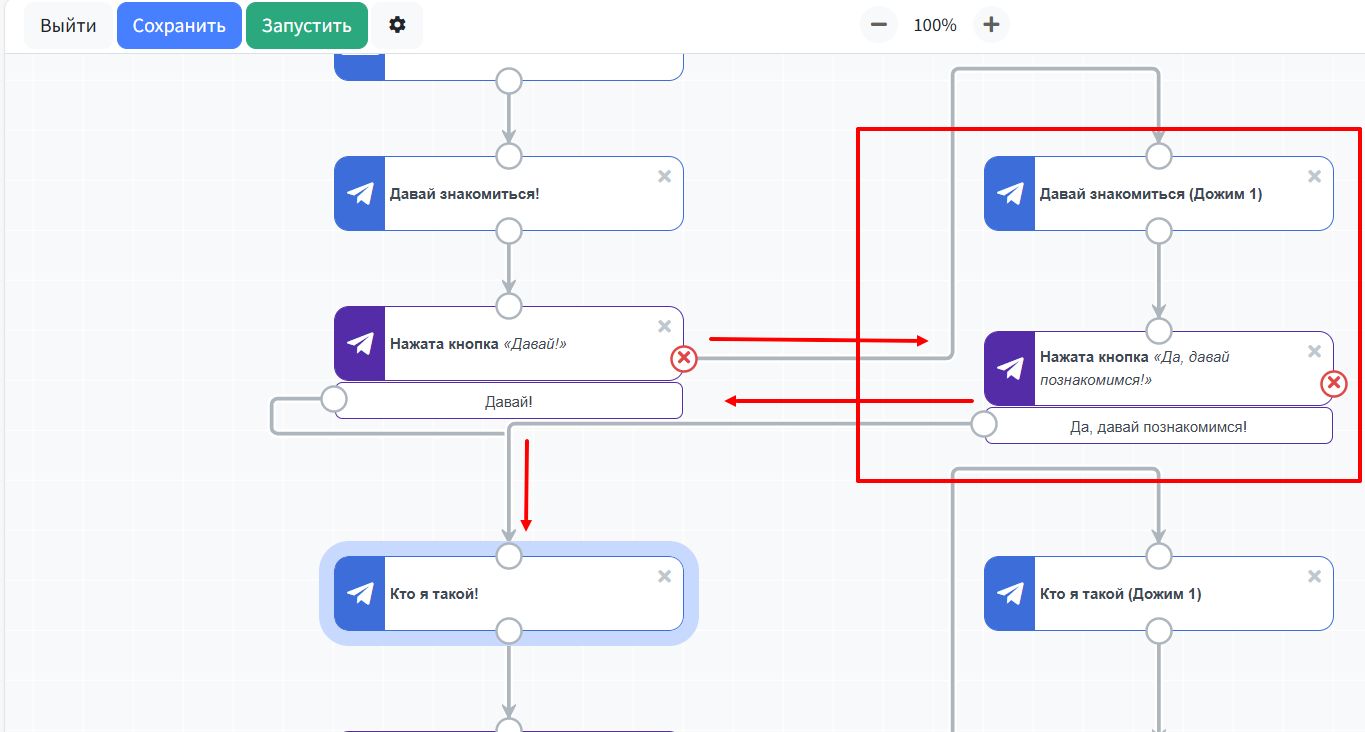Click output connector of the topmost partial block

click(x=509, y=81)
